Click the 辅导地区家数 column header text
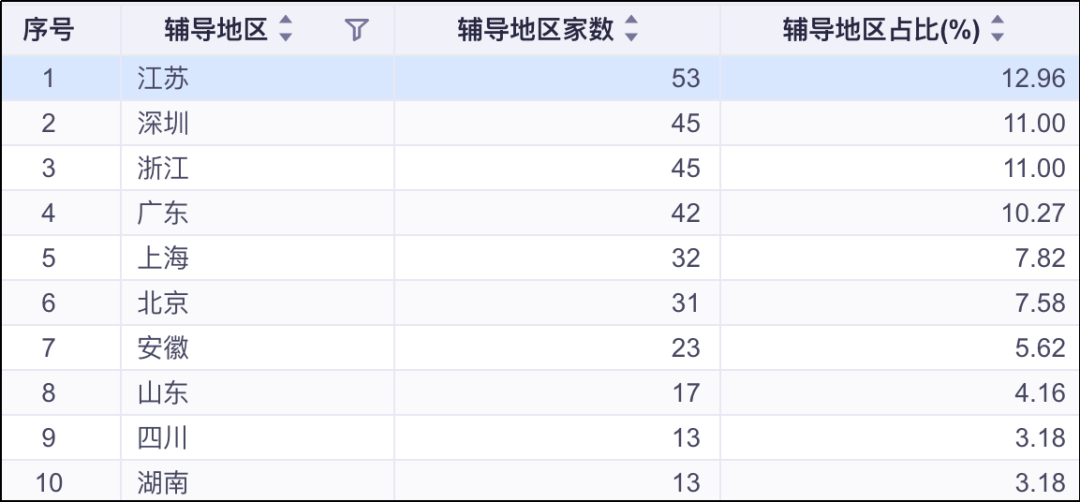Viewport: 1080px width, 502px height. click(x=536, y=31)
